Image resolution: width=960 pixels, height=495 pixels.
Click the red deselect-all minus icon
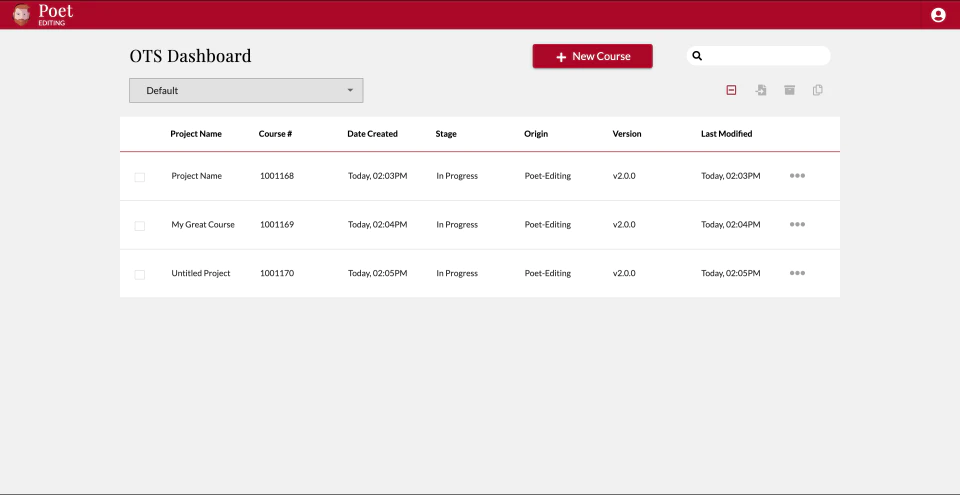[731, 90]
